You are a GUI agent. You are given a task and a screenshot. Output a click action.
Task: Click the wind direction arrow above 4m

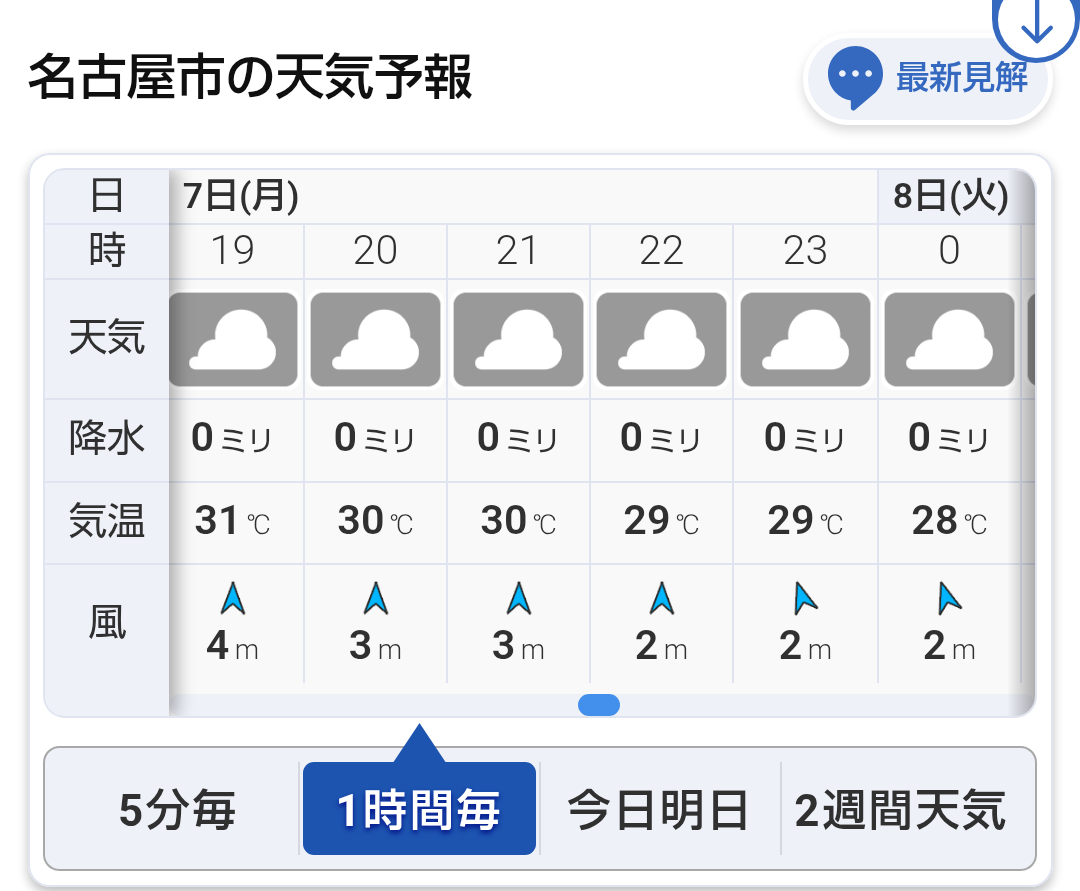coord(233,598)
